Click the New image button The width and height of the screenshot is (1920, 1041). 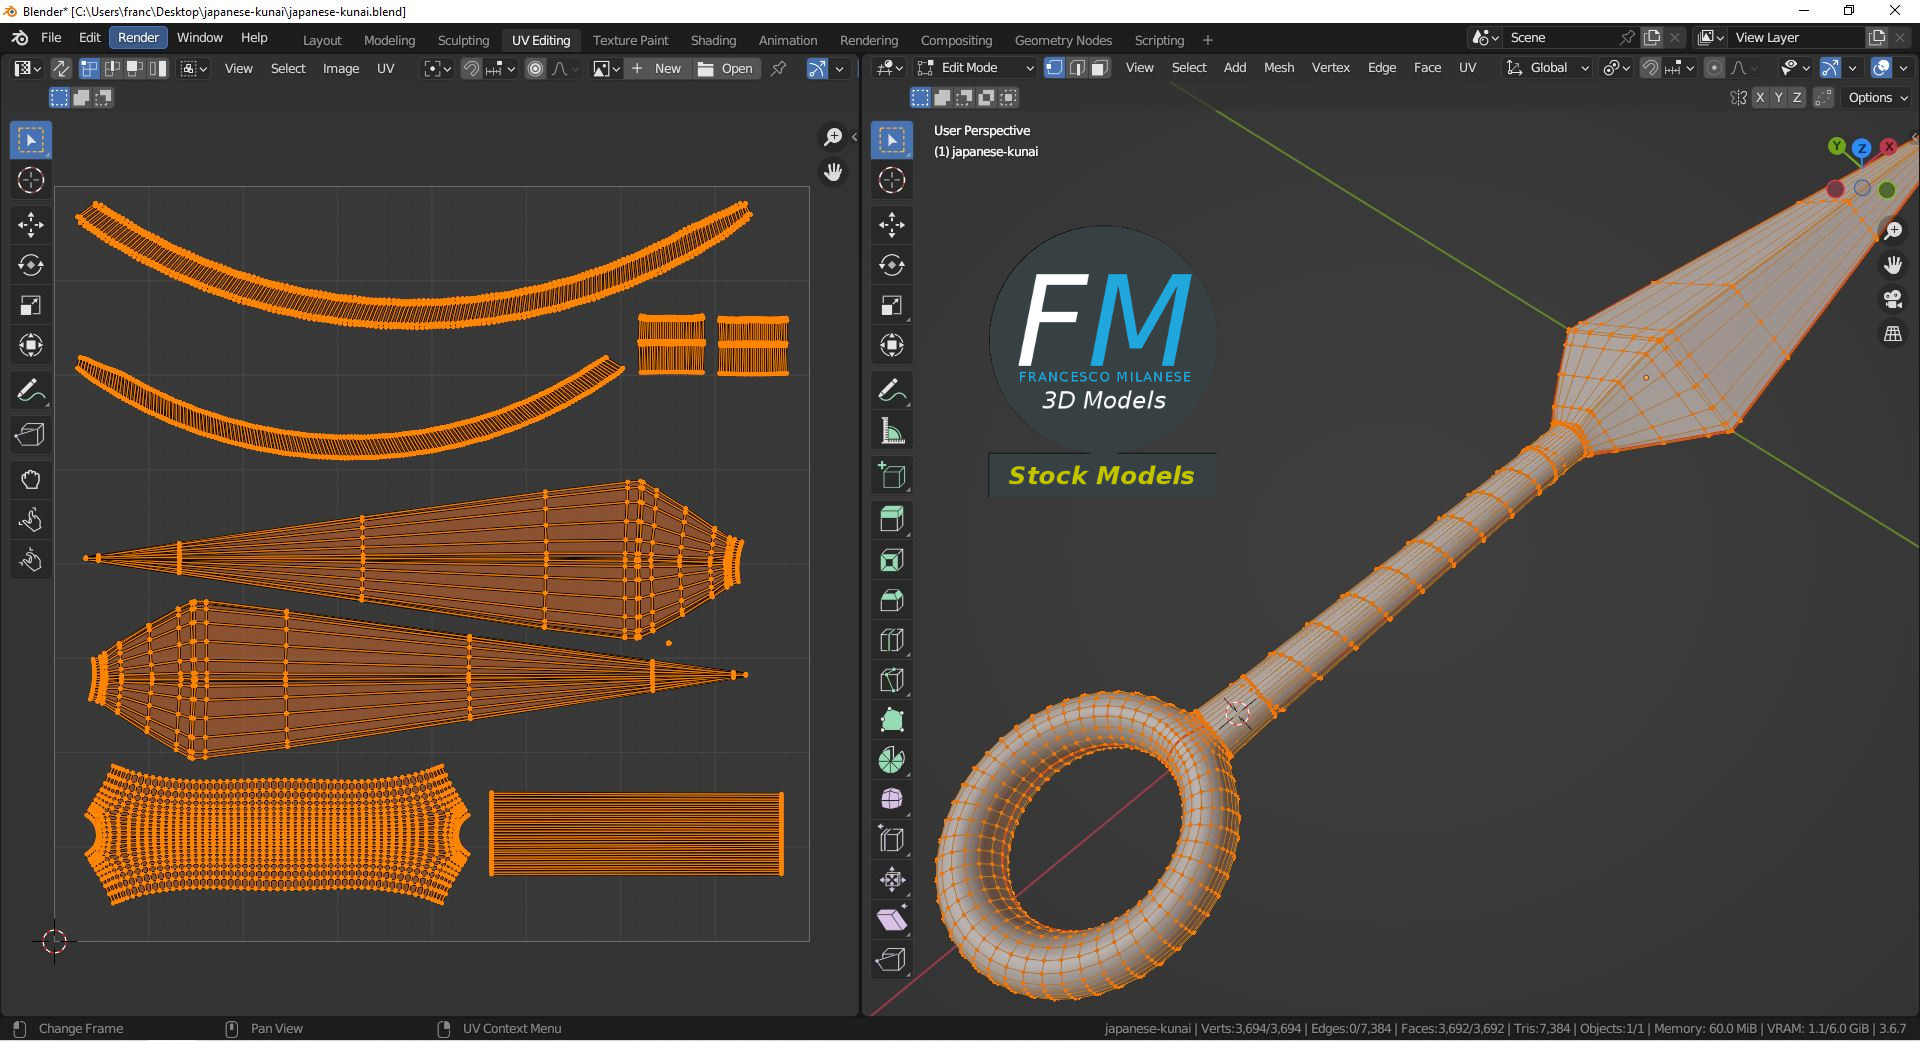click(657, 68)
